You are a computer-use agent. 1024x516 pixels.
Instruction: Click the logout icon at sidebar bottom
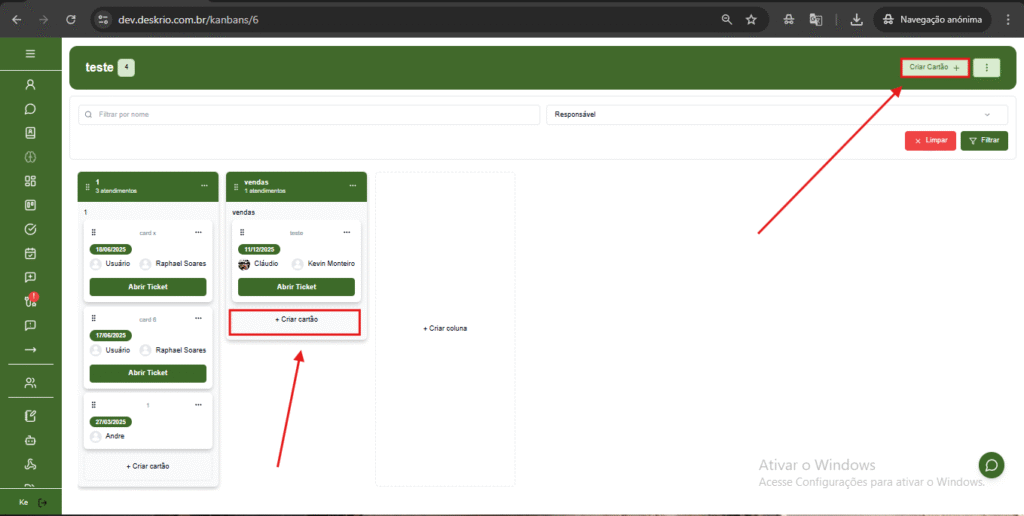pyautogui.click(x=42, y=501)
